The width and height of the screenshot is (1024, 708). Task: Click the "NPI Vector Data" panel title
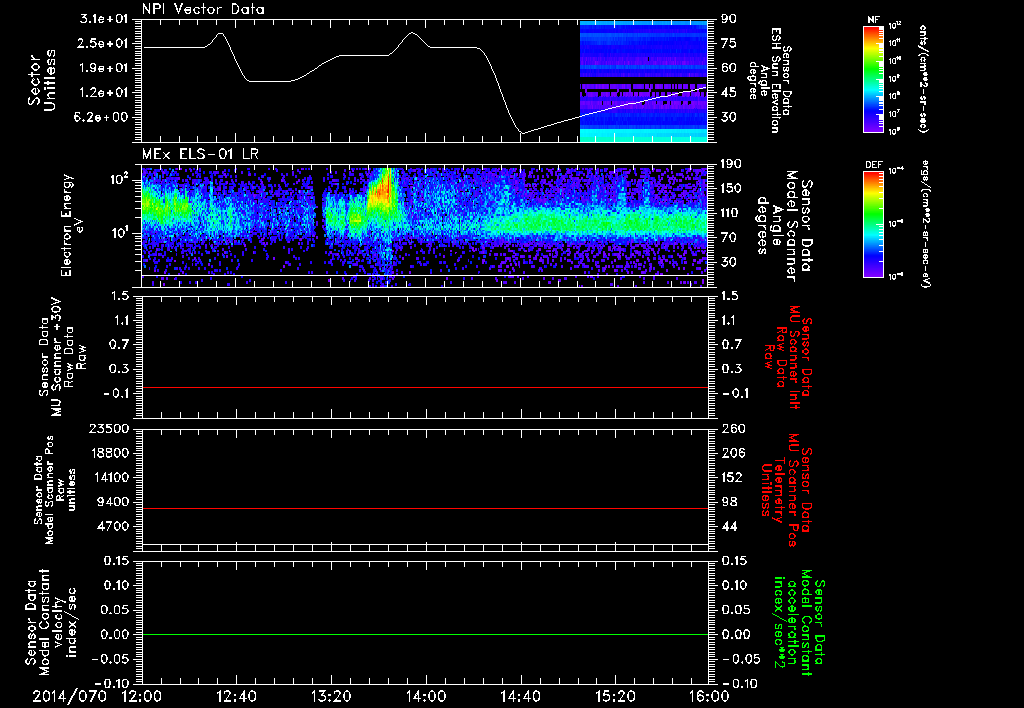pyautogui.click(x=203, y=9)
